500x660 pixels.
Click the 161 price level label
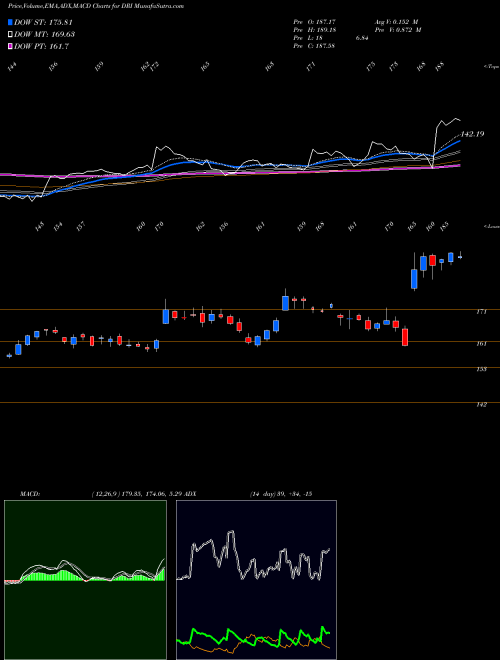pos(481,343)
